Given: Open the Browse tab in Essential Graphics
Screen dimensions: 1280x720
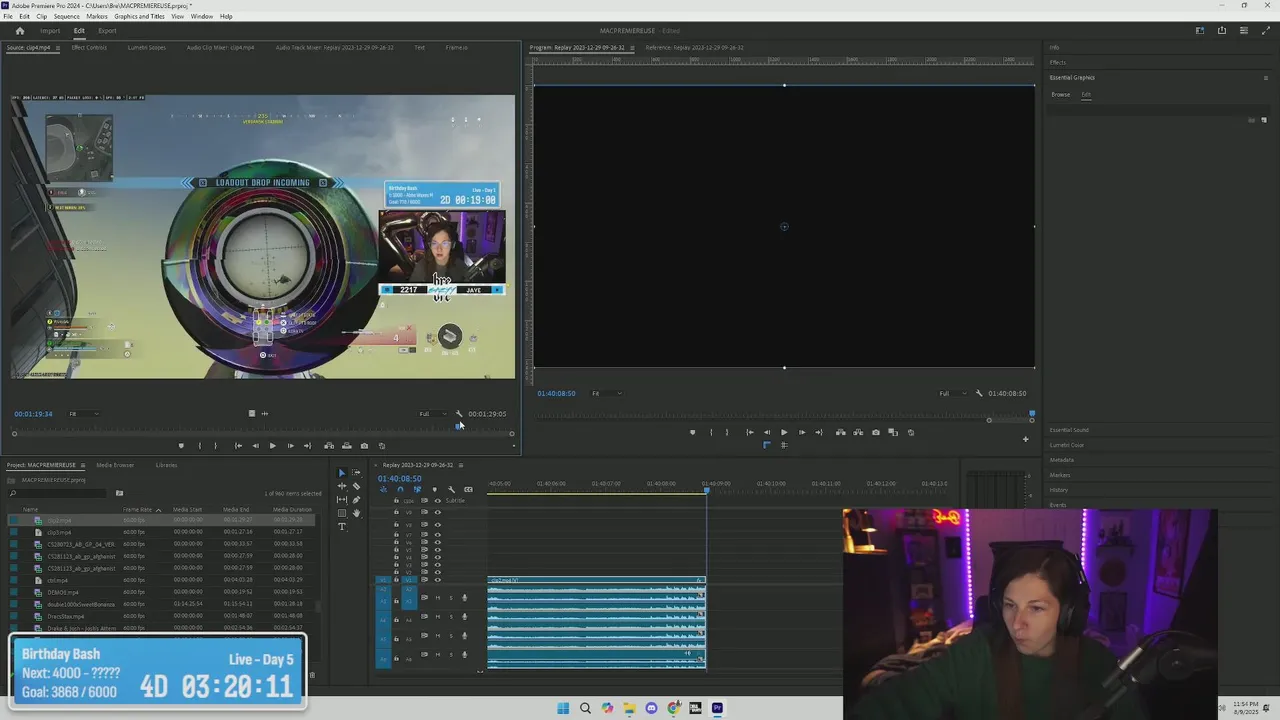Looking at the screenshot, I should pyautogui.click(x=1060, y=95).
